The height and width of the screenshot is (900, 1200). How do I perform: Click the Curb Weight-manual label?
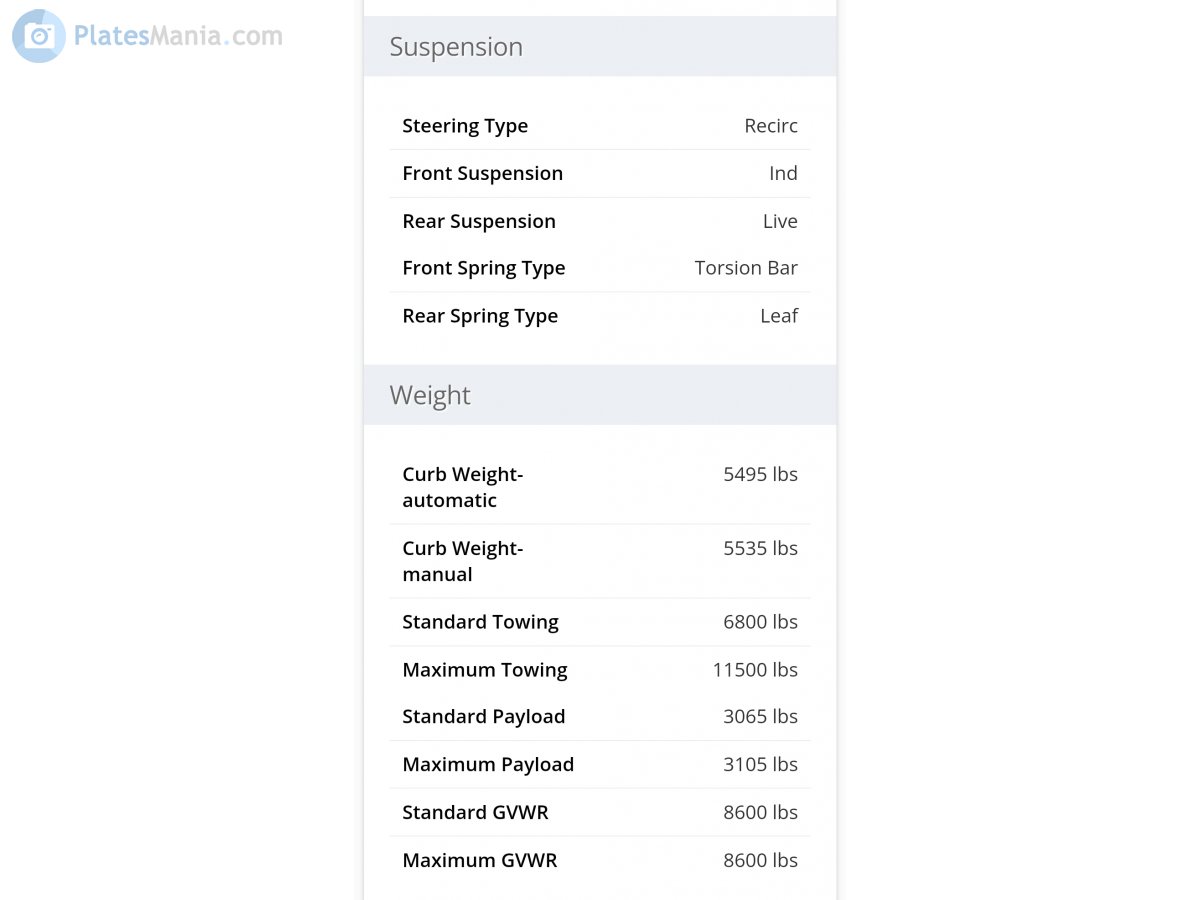462,561
